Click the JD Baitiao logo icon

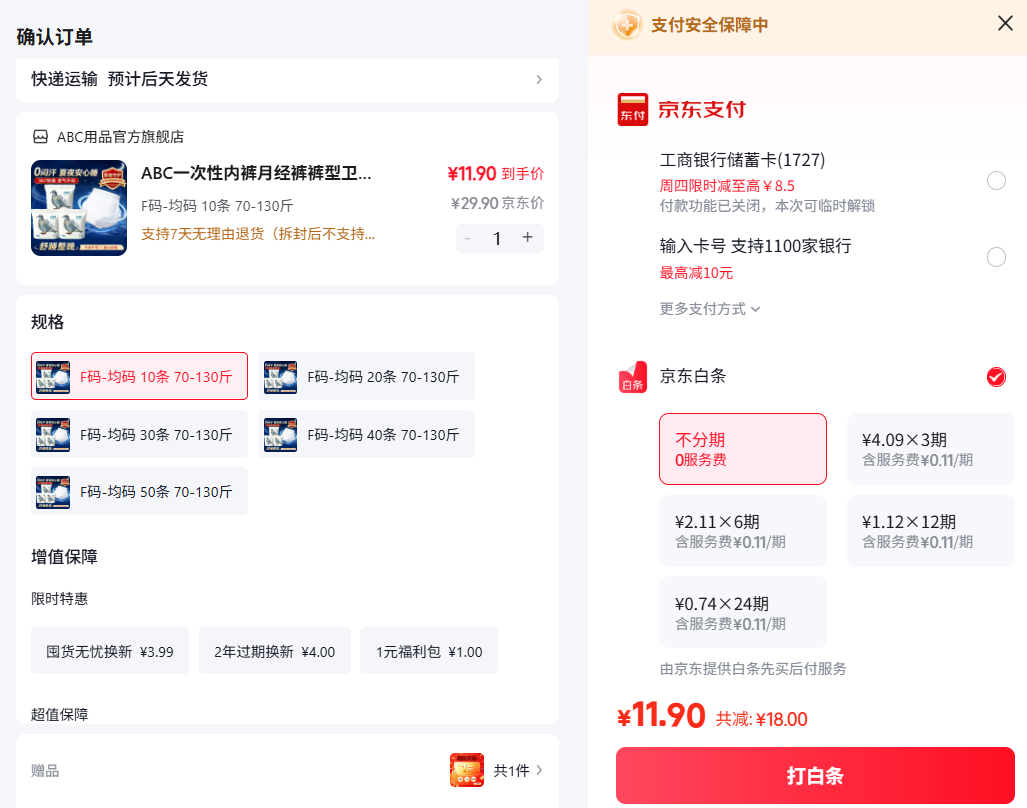click(x=633, y=376)
